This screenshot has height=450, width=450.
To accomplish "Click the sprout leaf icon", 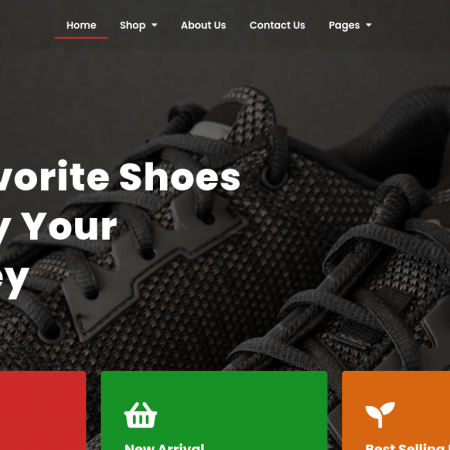I will click(x=380, y=415).
